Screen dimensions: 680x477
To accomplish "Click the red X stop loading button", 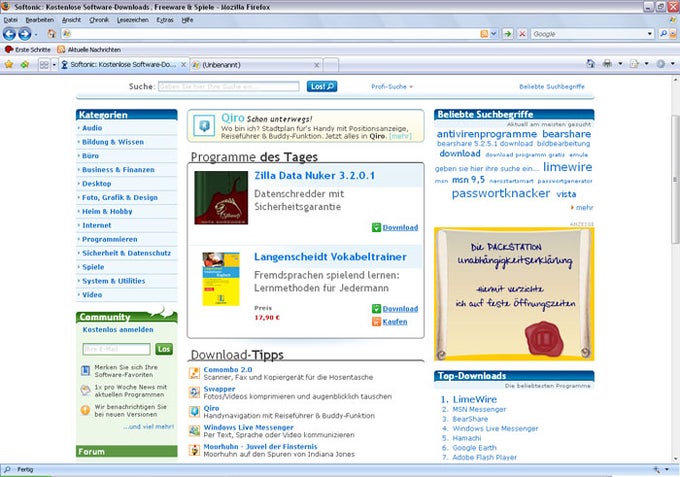I will coord(522,34).
